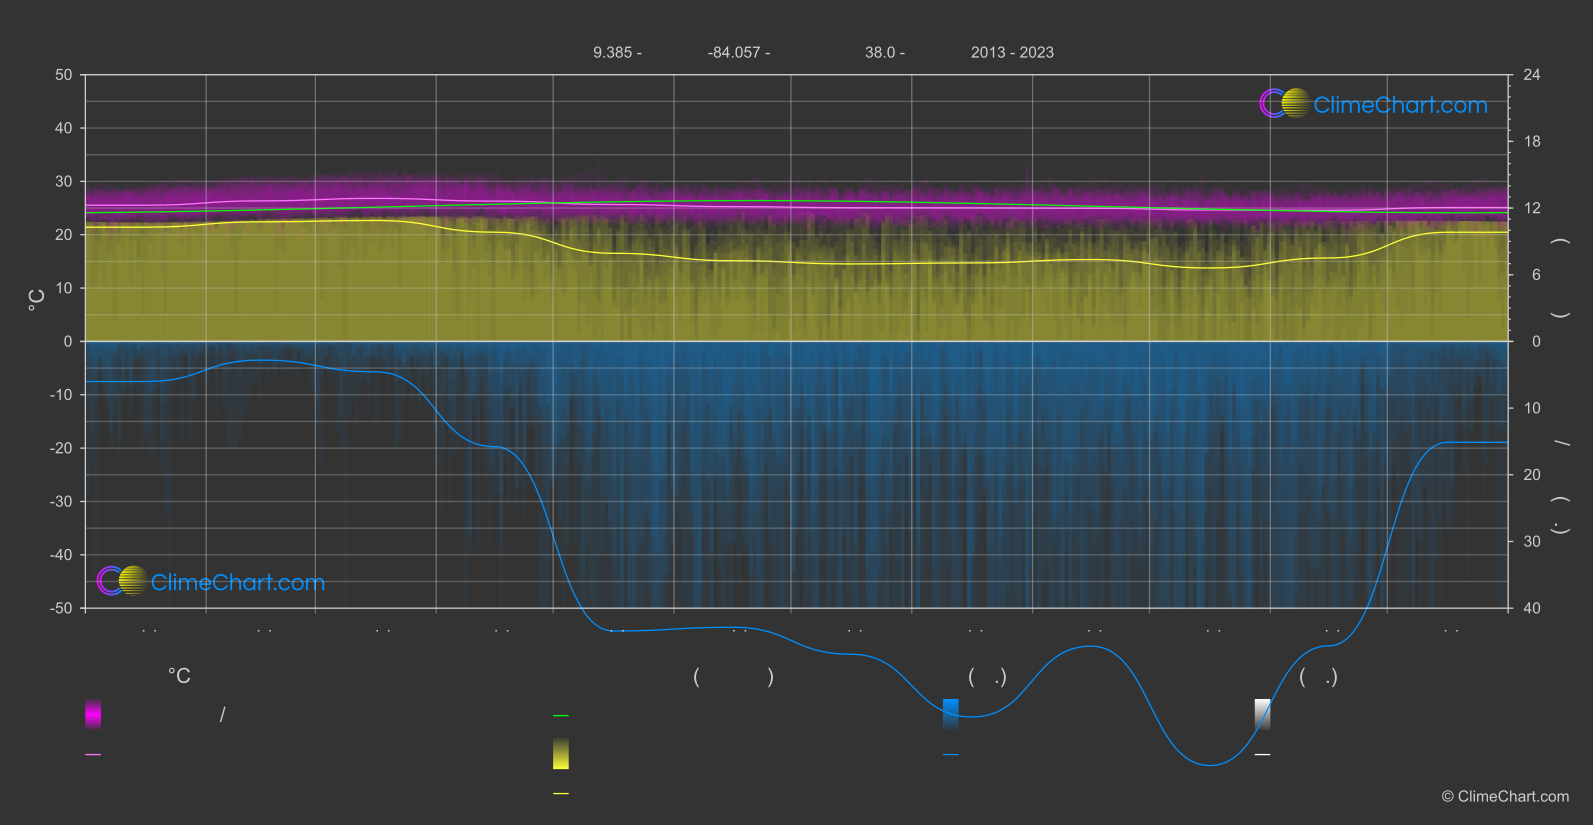
Task: Toggle the yellow sunshine average line marker
Action: (561, 794)
